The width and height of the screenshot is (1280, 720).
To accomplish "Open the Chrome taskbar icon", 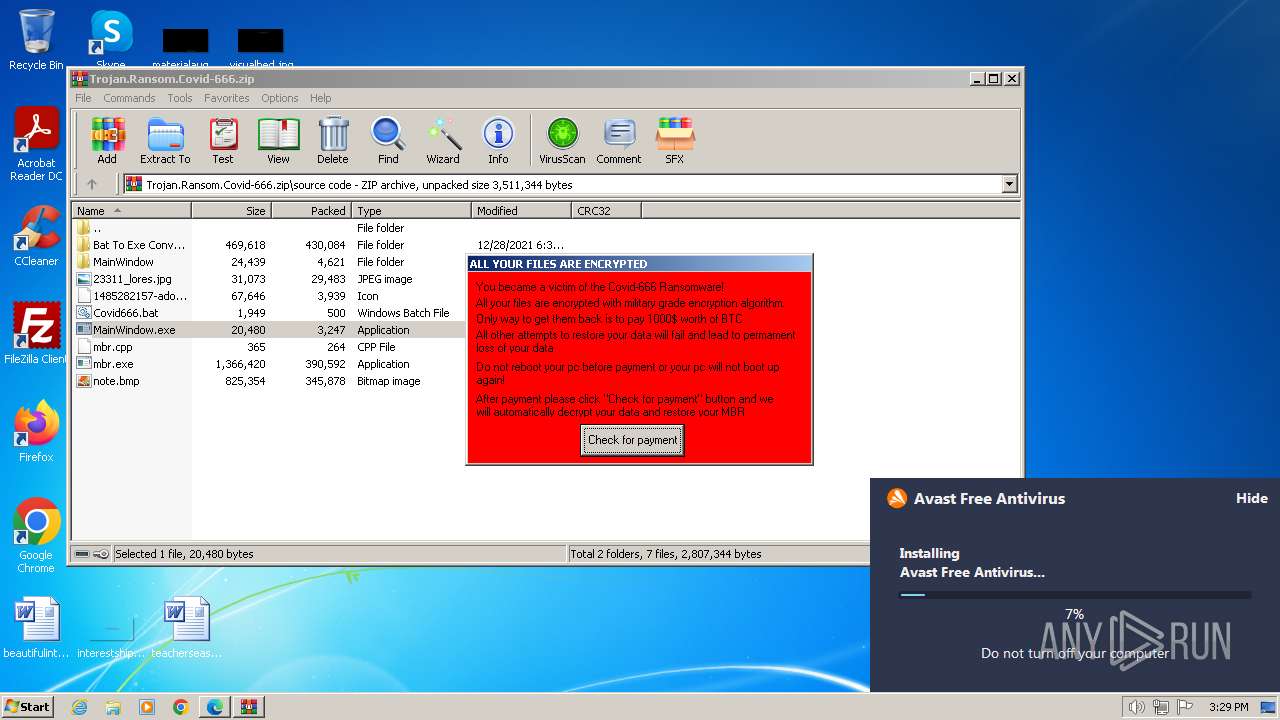I will tap(181, 707).
